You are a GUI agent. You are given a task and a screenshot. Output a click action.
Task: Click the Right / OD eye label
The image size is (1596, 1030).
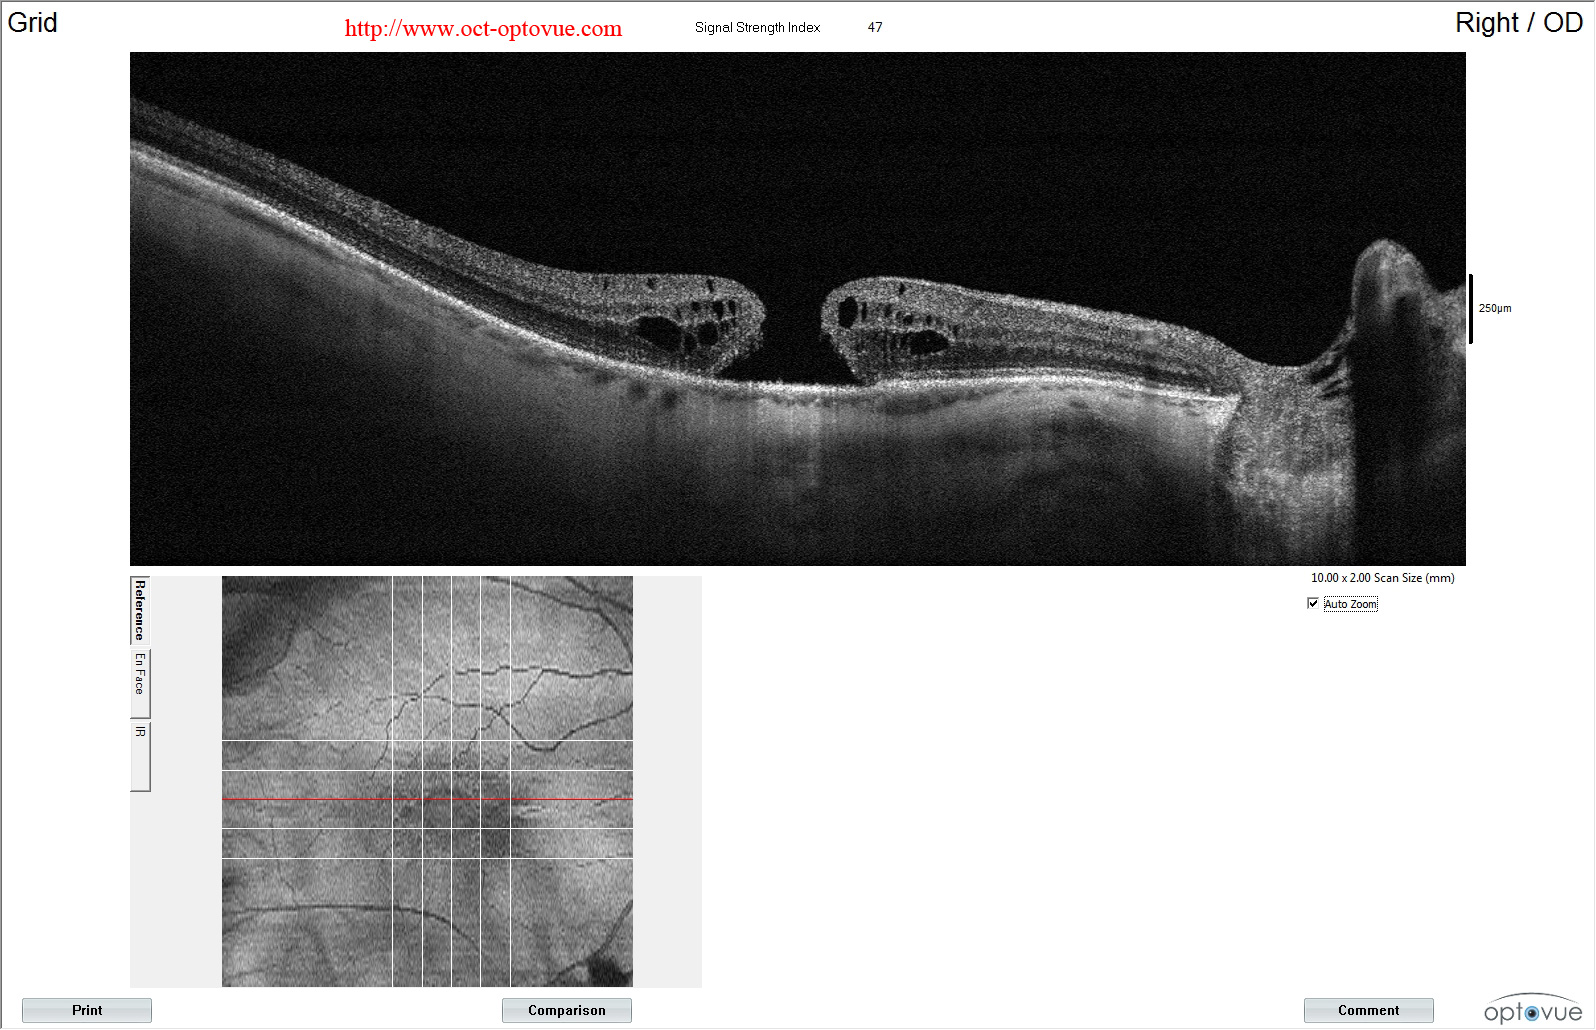click(1518, 22)
